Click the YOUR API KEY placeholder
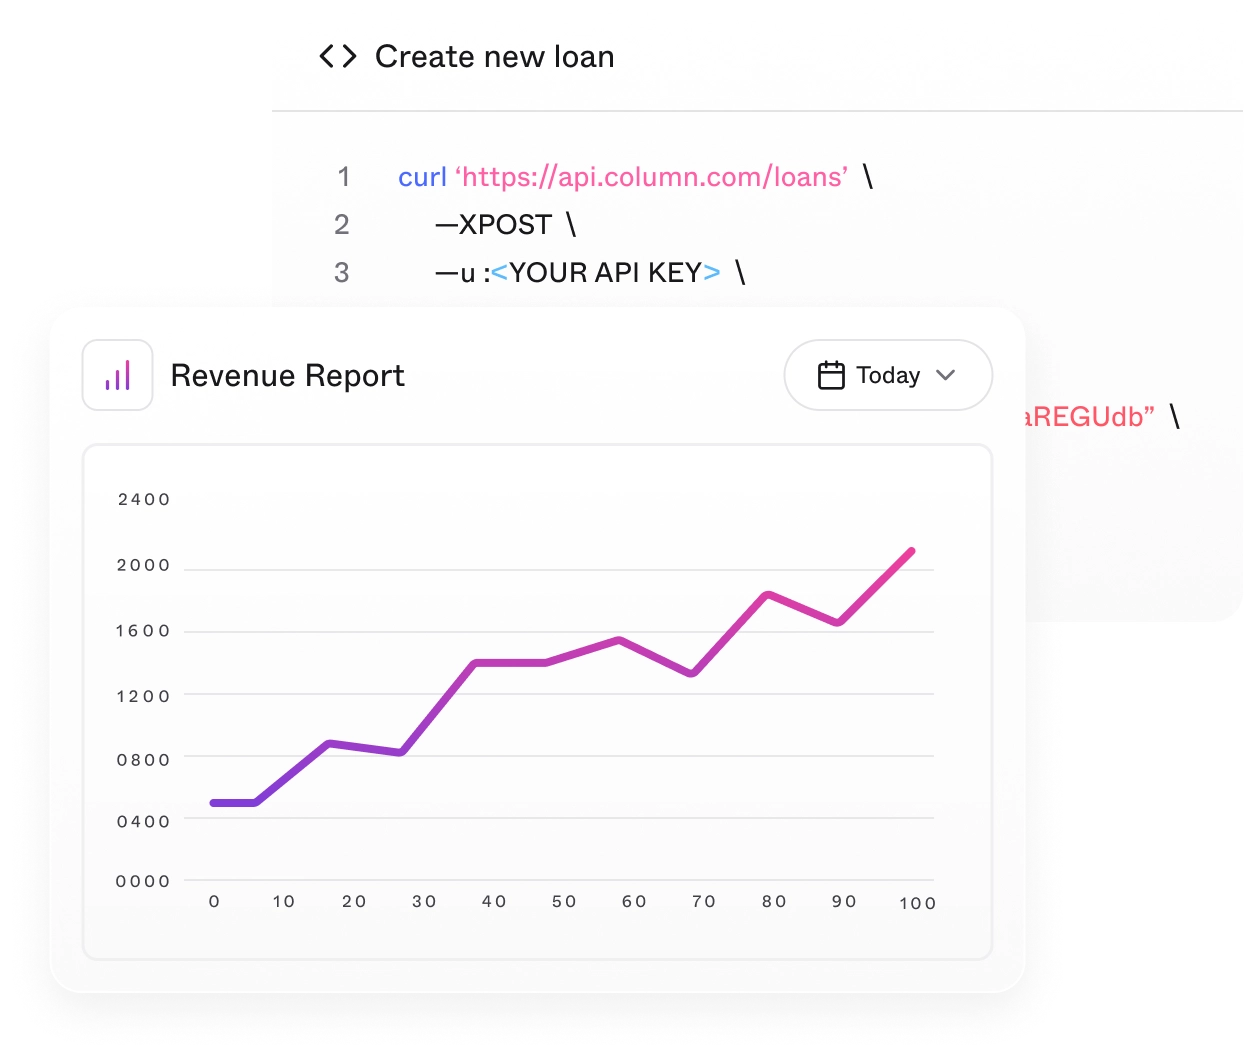This screenshot has height=1057, width=1245. pos(600,271)
